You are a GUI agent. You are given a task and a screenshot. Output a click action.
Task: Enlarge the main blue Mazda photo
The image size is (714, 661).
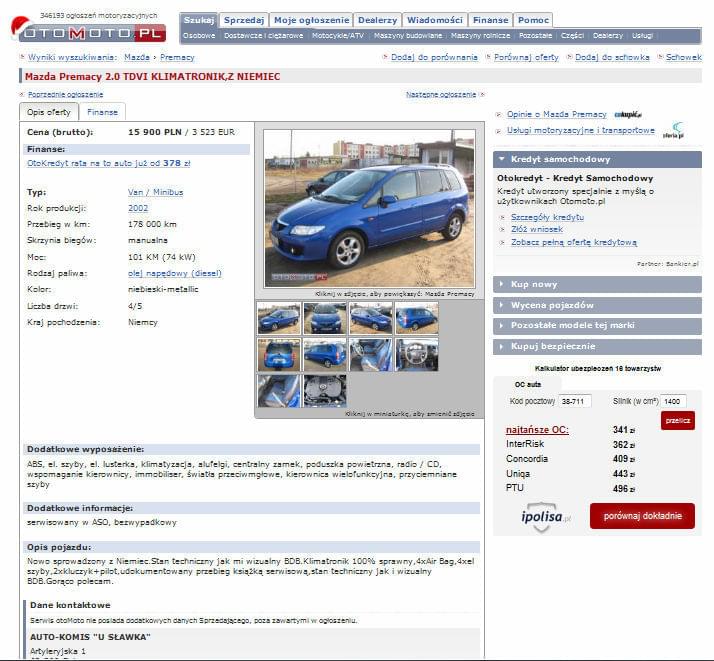coord(369,208)
